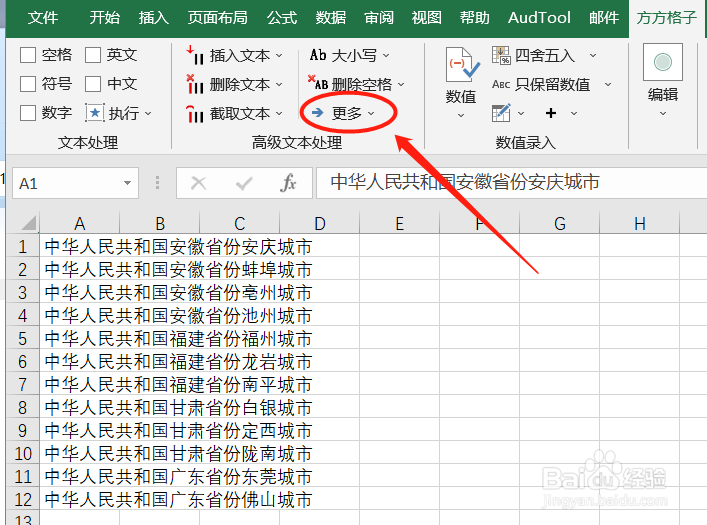Click the formula bar confirm checkmark icon
The width and height of the screenshot is (707, 525).
click(x=244, y=183)
